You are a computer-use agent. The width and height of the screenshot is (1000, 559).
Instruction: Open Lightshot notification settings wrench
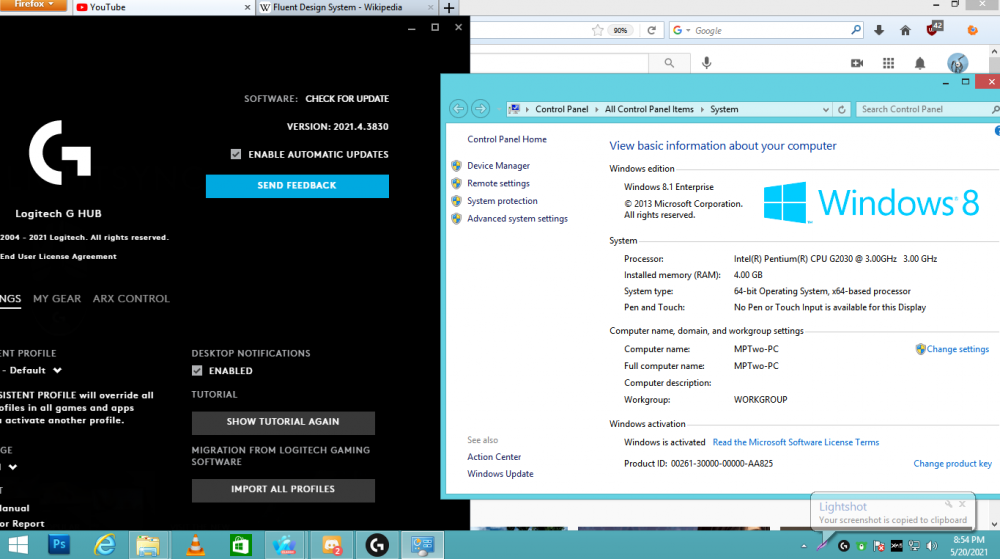[948, 504]
